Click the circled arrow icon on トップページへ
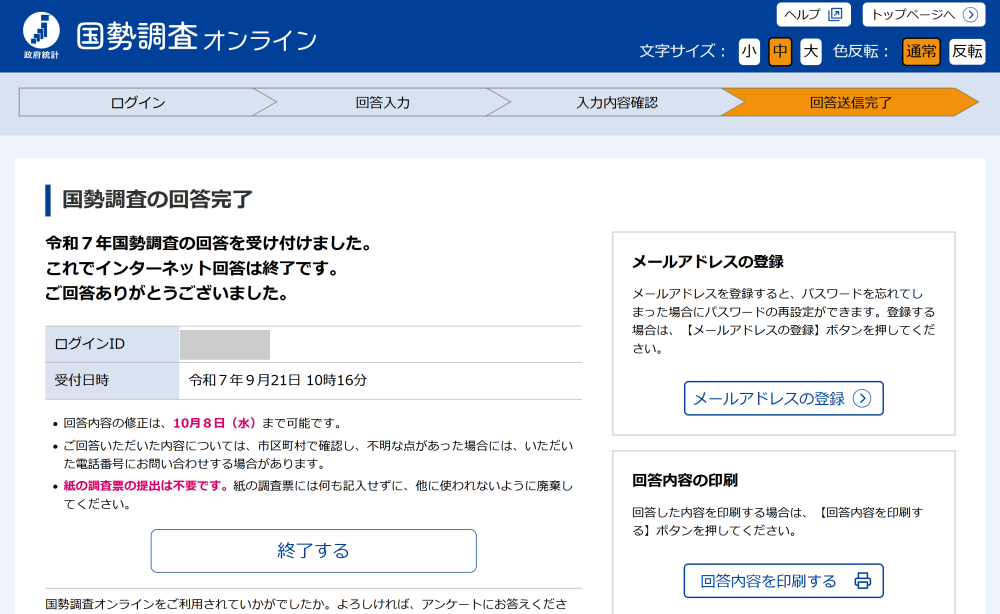The image size is (1000, 614). coord(969,15)
